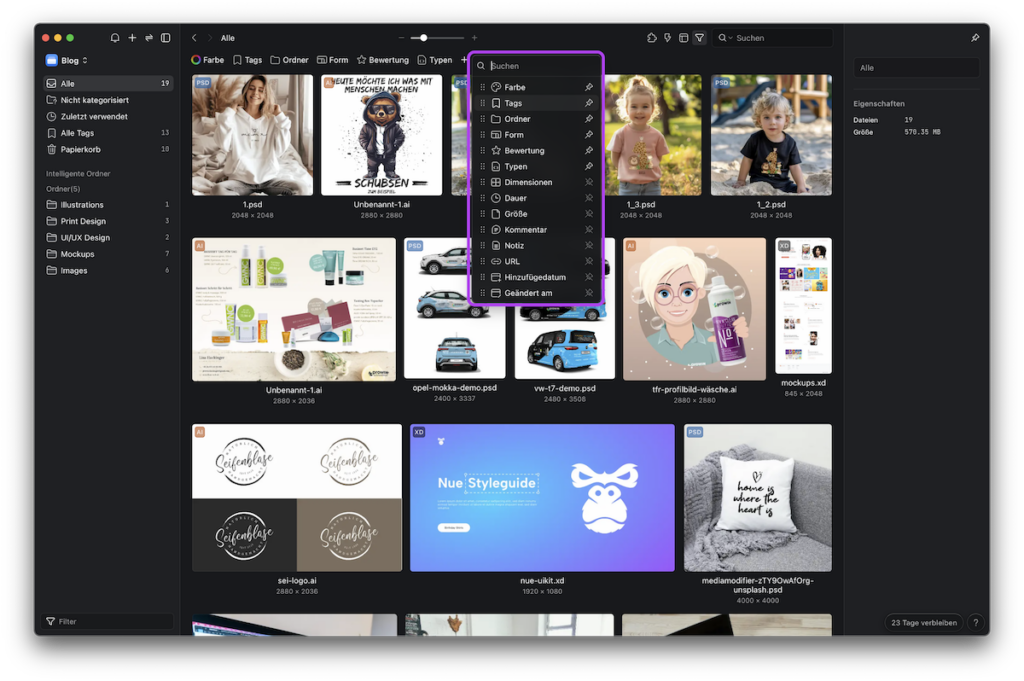The height and width of the screenshot is (681, 1024).
Task: Open the Bewertung filter in the filter bar
Action: pyautogui.click(x=383, y=60)
